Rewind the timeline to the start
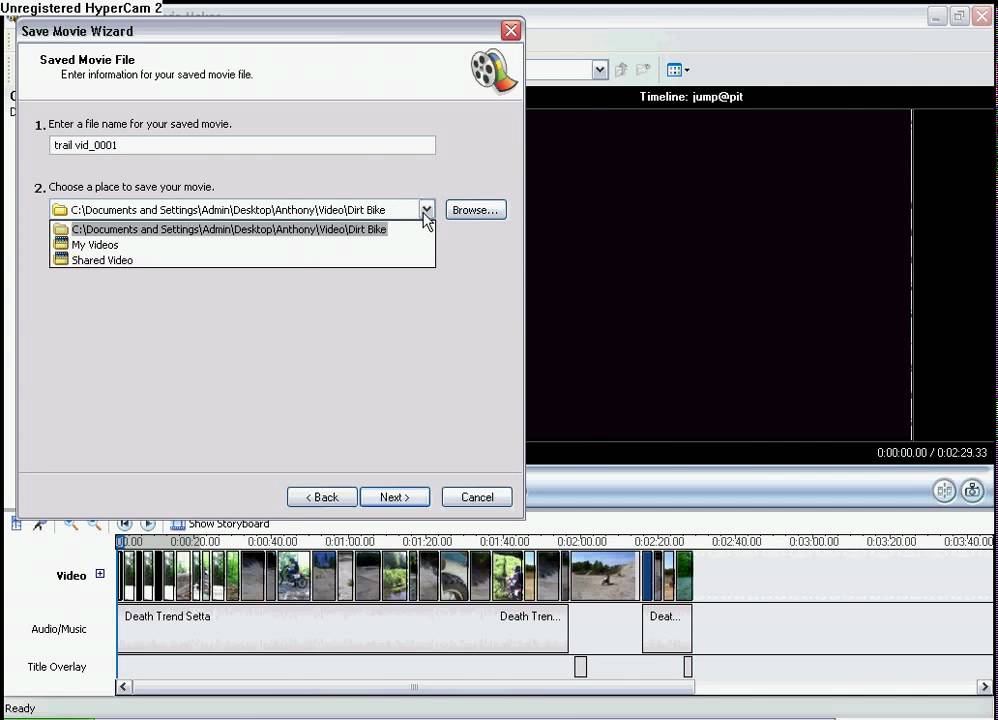This screenshot has width=998, height=720. pos(125,524)
